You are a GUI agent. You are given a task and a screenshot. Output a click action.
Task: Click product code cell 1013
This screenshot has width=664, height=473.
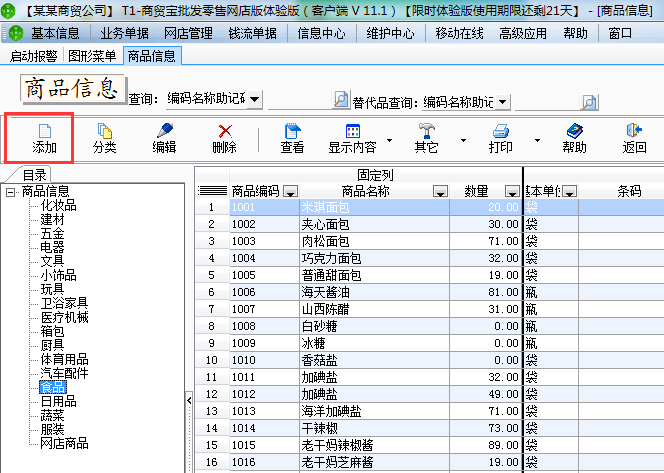[265, 411]
